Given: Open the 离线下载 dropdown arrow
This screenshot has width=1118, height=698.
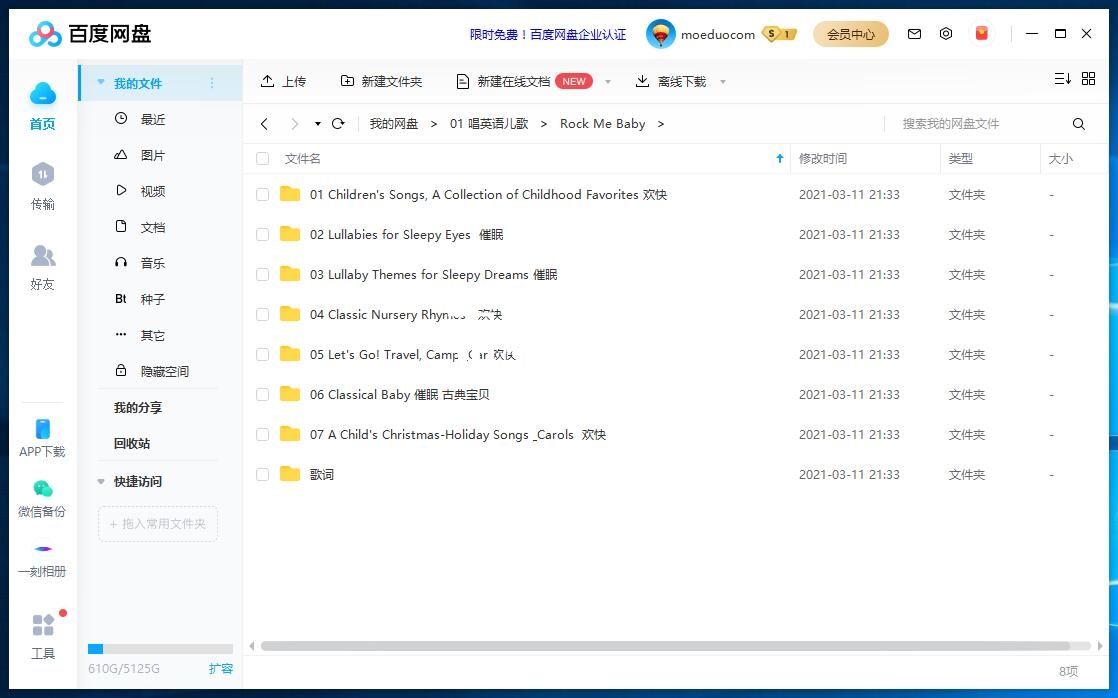Looking at the screenshot, I should [723, 82].
